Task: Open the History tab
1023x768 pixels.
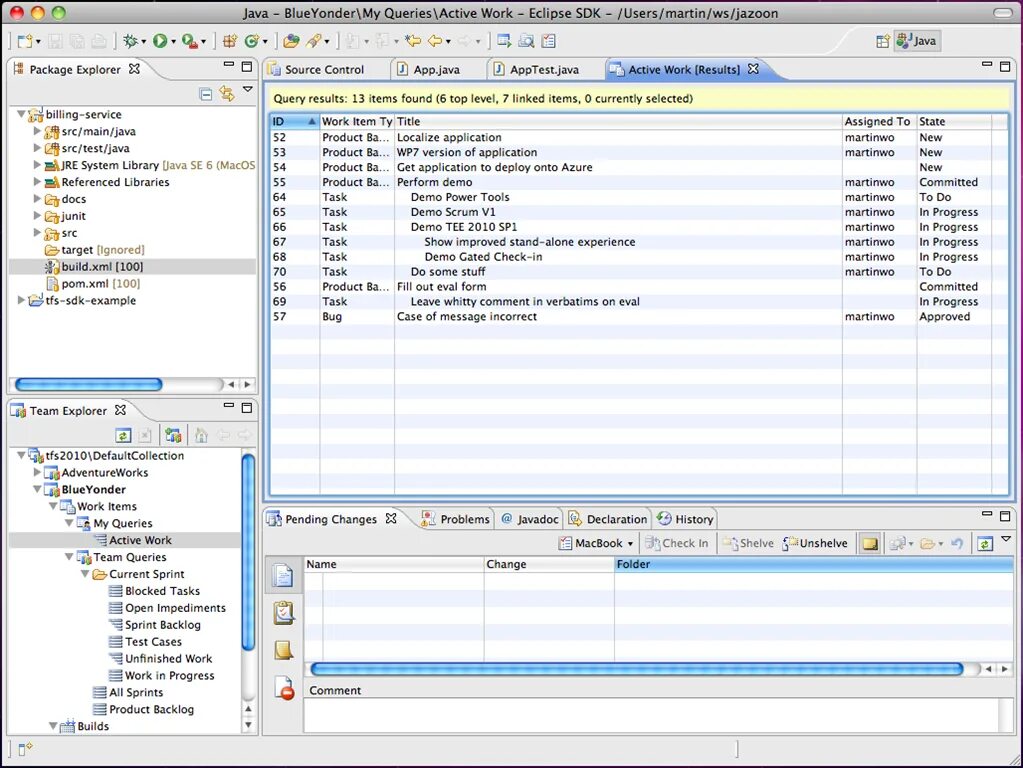Action: point(686,519)
